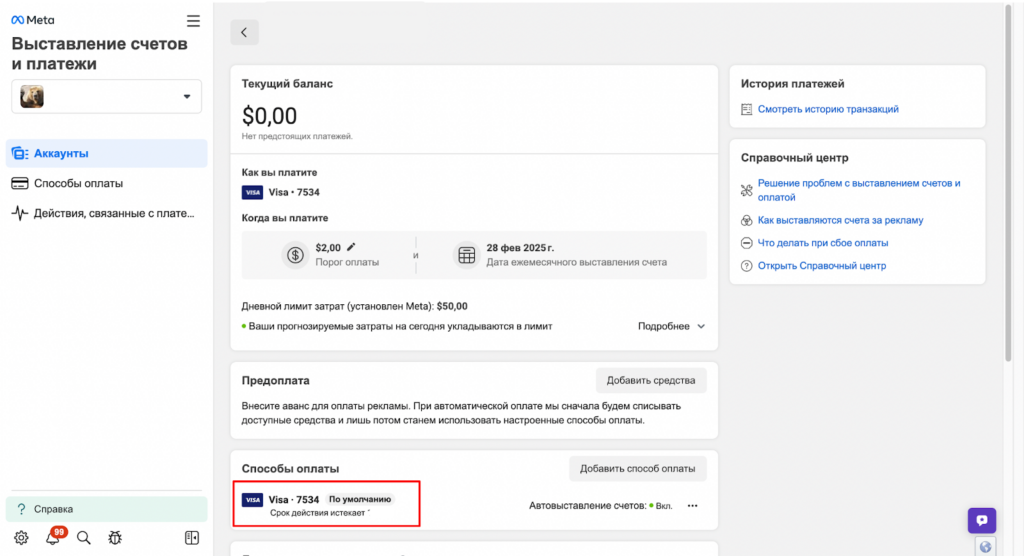This screenshot has width=1024, height=556.
Task: Click the bug report icon
Action: coord(115,538)
